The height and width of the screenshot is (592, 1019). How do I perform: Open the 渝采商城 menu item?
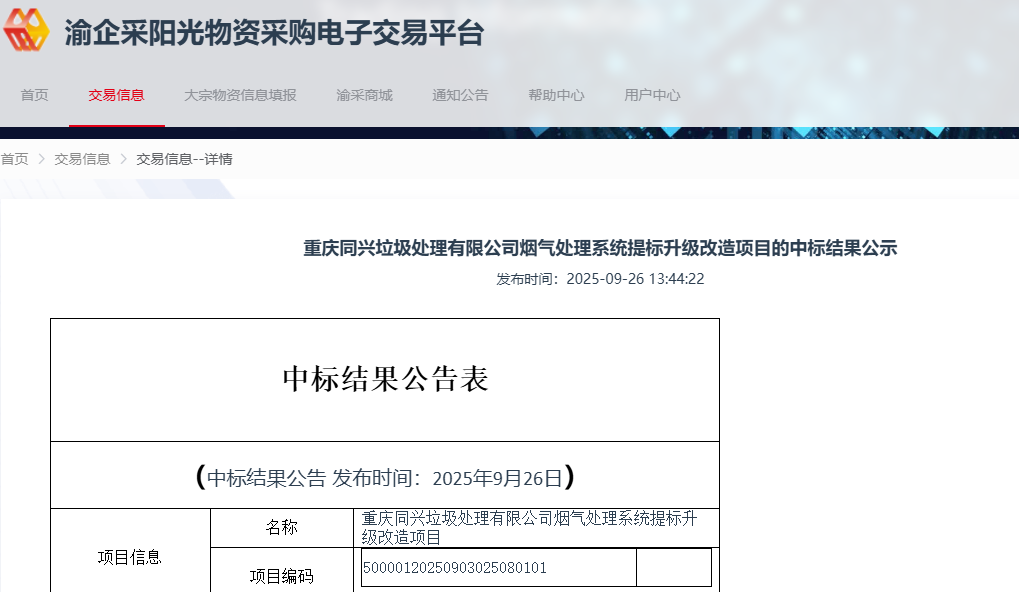(x=364, y=95)
